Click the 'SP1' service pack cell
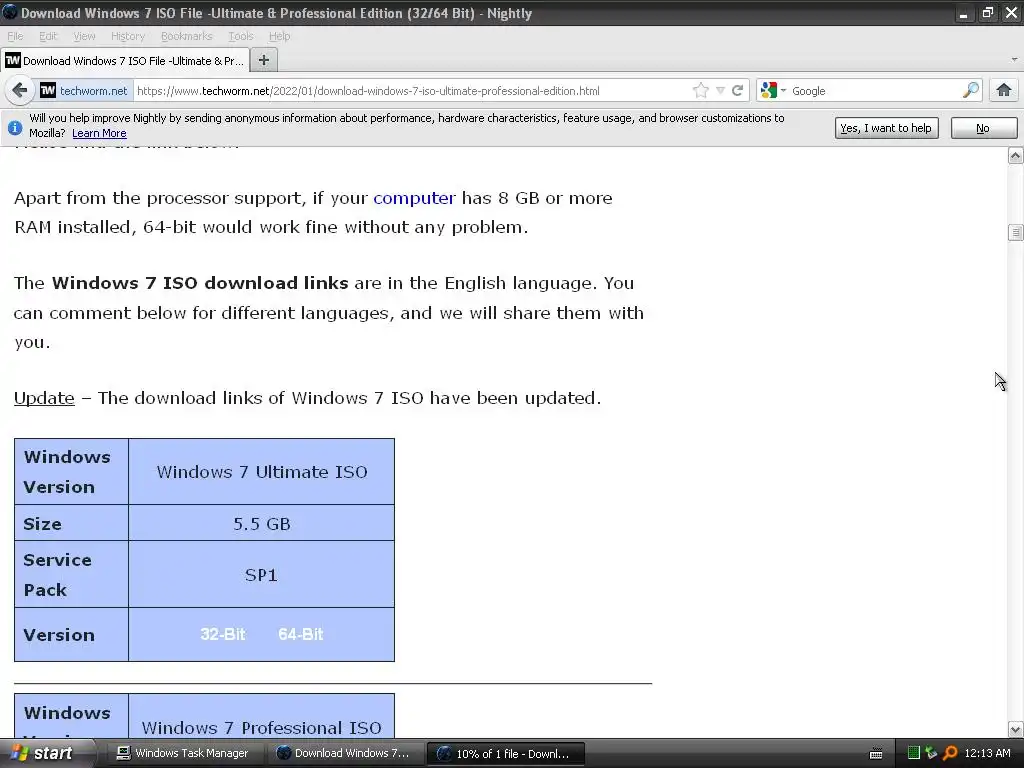 (x=262, y=575)
